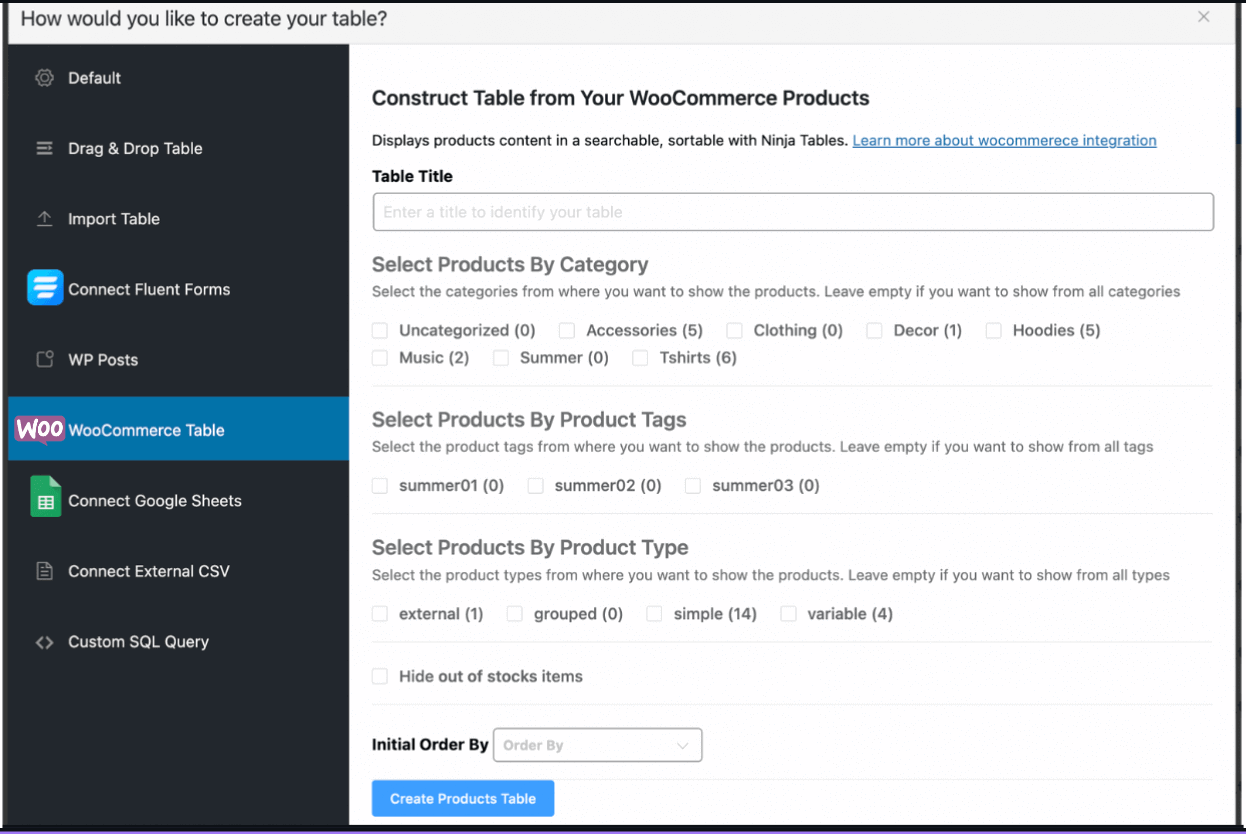
Task: Select the simple (14) product type
Action: point(654,613)
